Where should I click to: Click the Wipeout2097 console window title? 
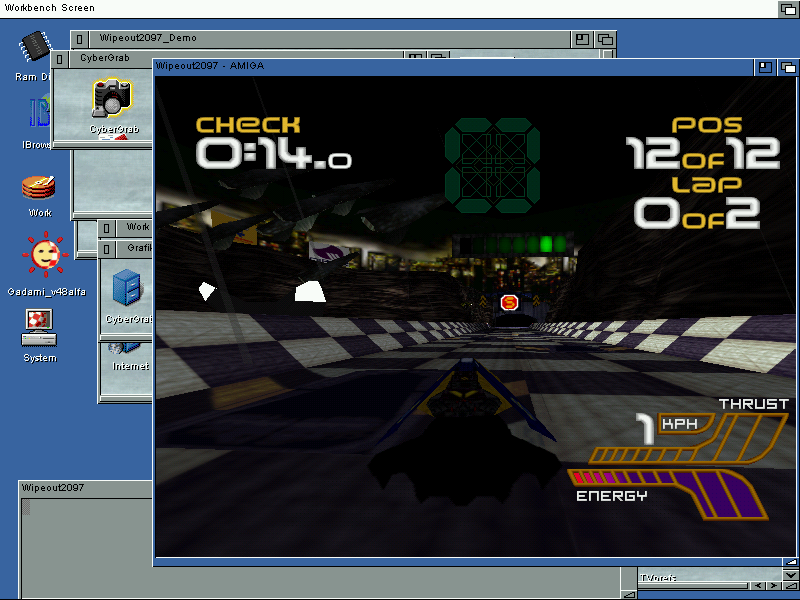(x=53, y=488)
